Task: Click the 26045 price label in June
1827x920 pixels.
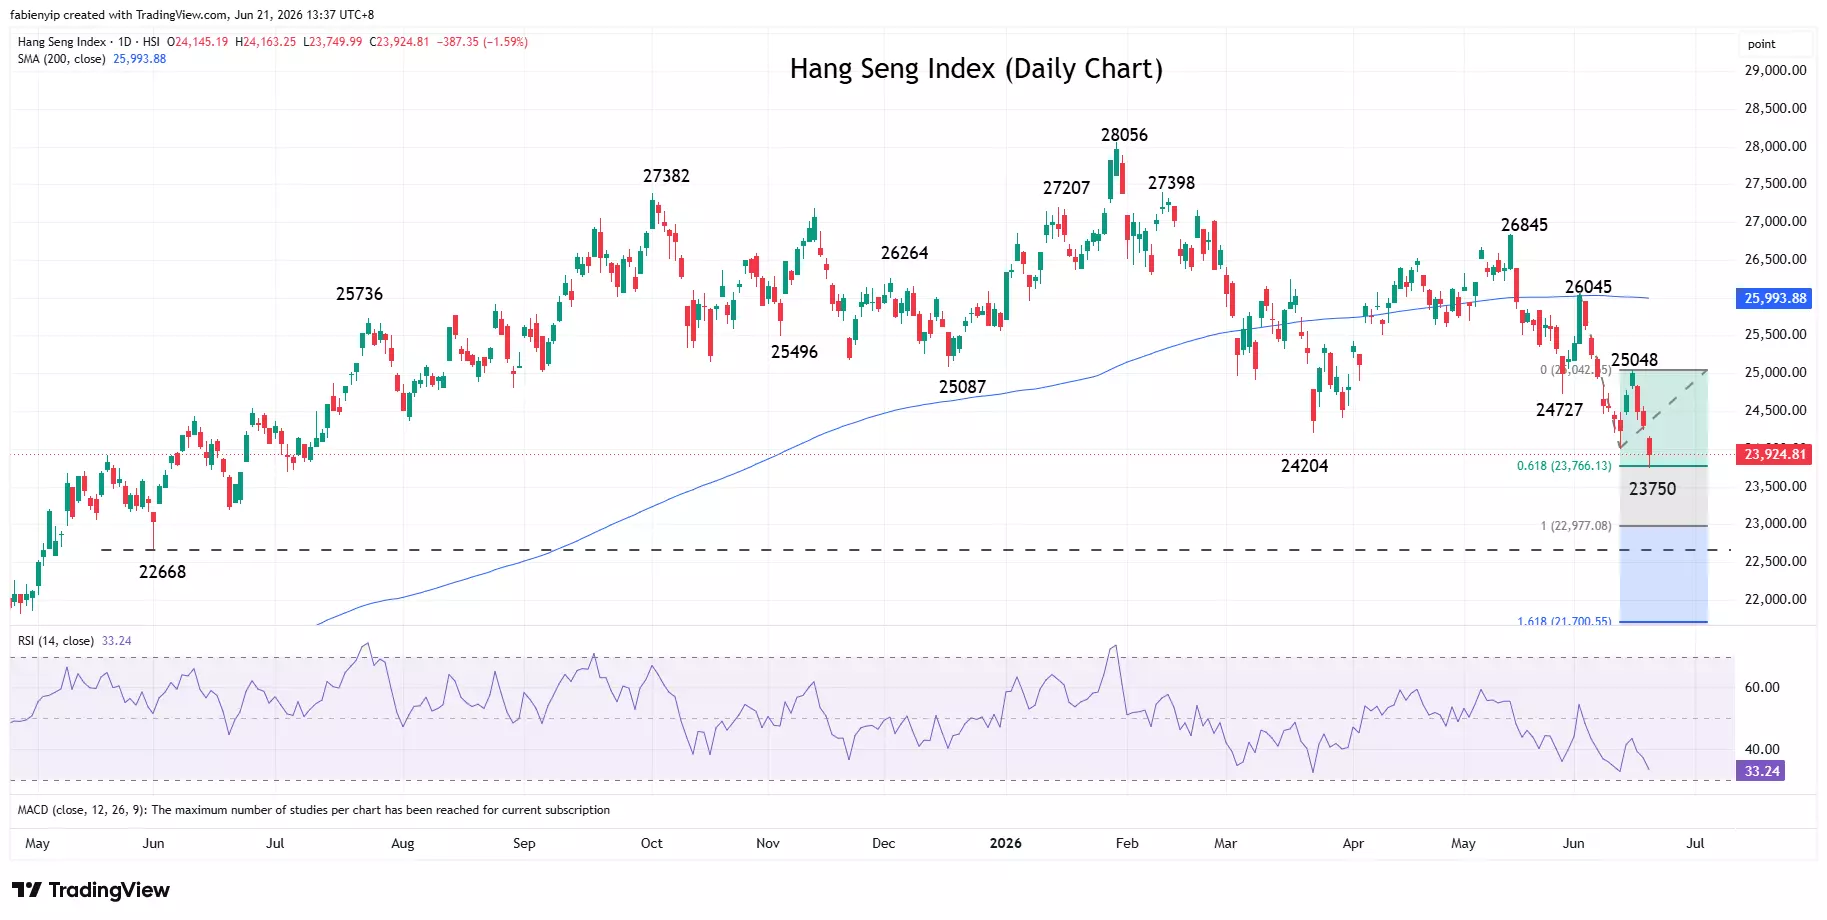Action: click(x=1588, y=287)
